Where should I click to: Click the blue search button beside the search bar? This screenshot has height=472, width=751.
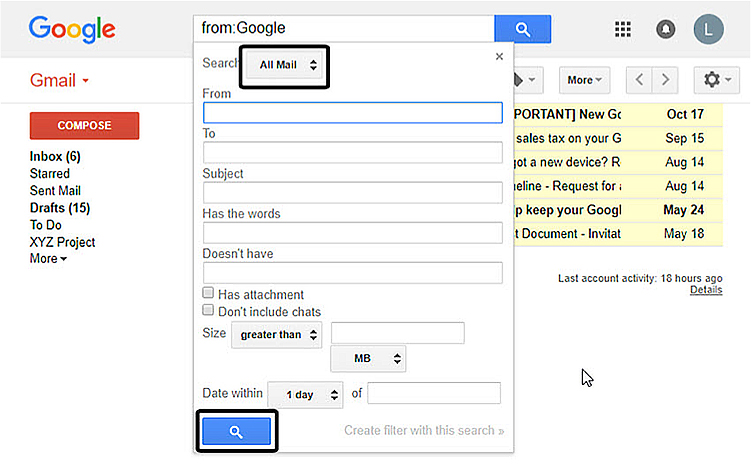523,29
